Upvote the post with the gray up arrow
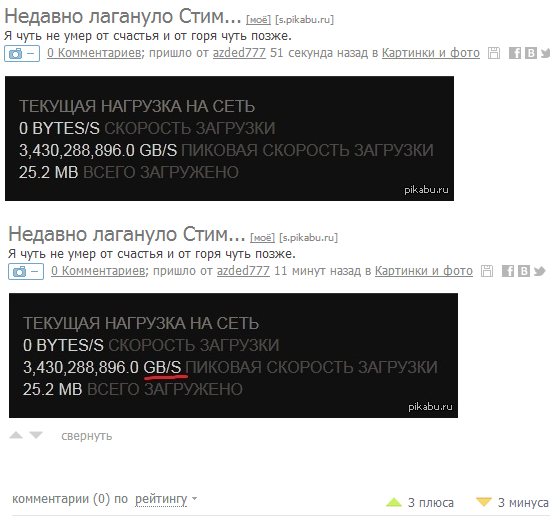 pos(16,435)
